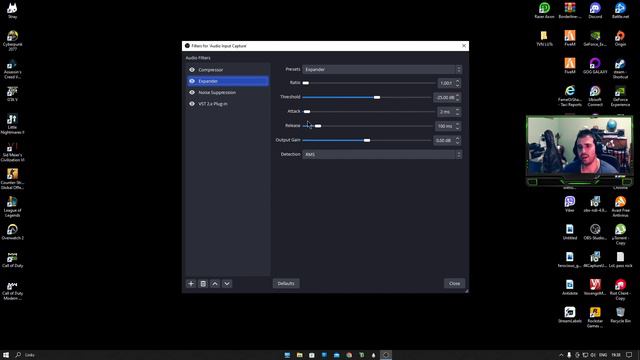Click the Output Gain slider handle
This screenshot has width=640, height=360.
coord(367,140)
